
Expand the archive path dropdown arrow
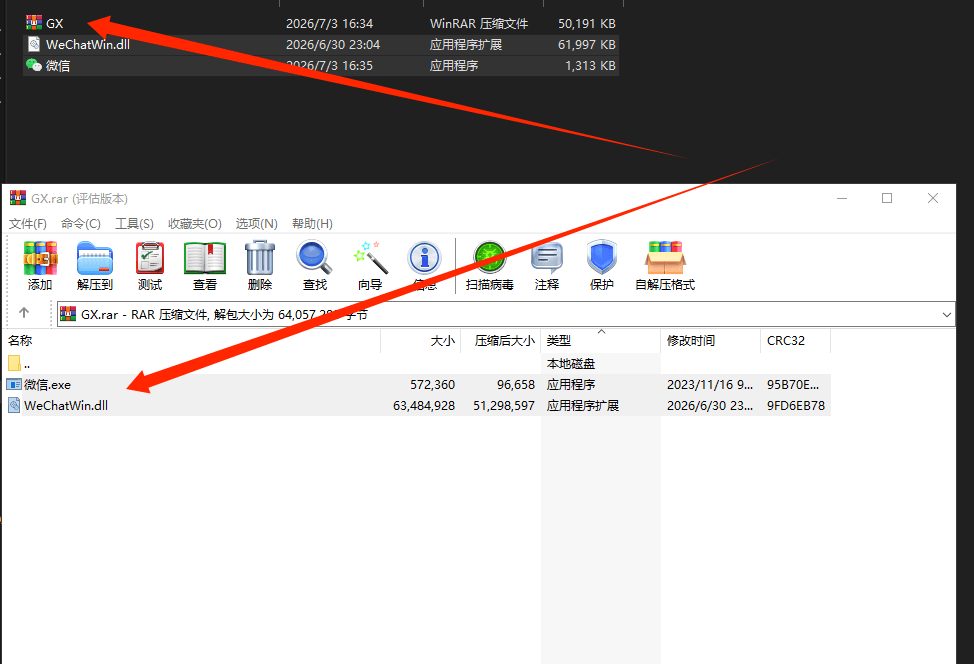pyautogui.click(x=946, y=314)
